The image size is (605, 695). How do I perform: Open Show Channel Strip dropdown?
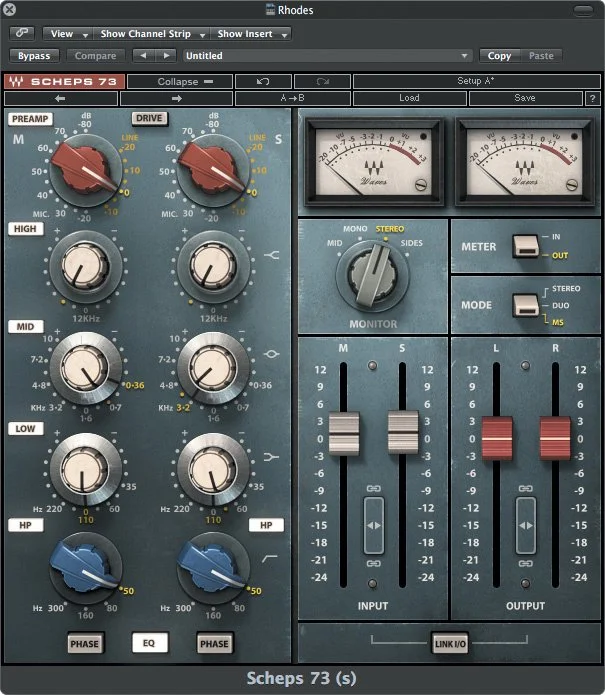click(x=152, y=34)
